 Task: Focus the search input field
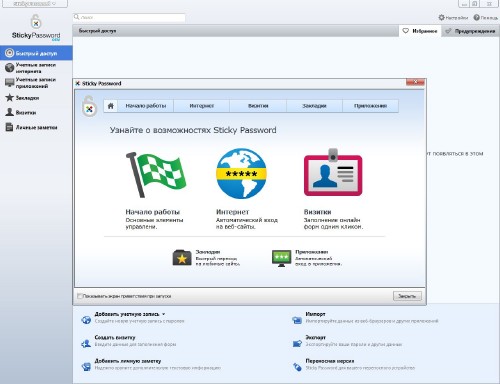pos(129,17)
